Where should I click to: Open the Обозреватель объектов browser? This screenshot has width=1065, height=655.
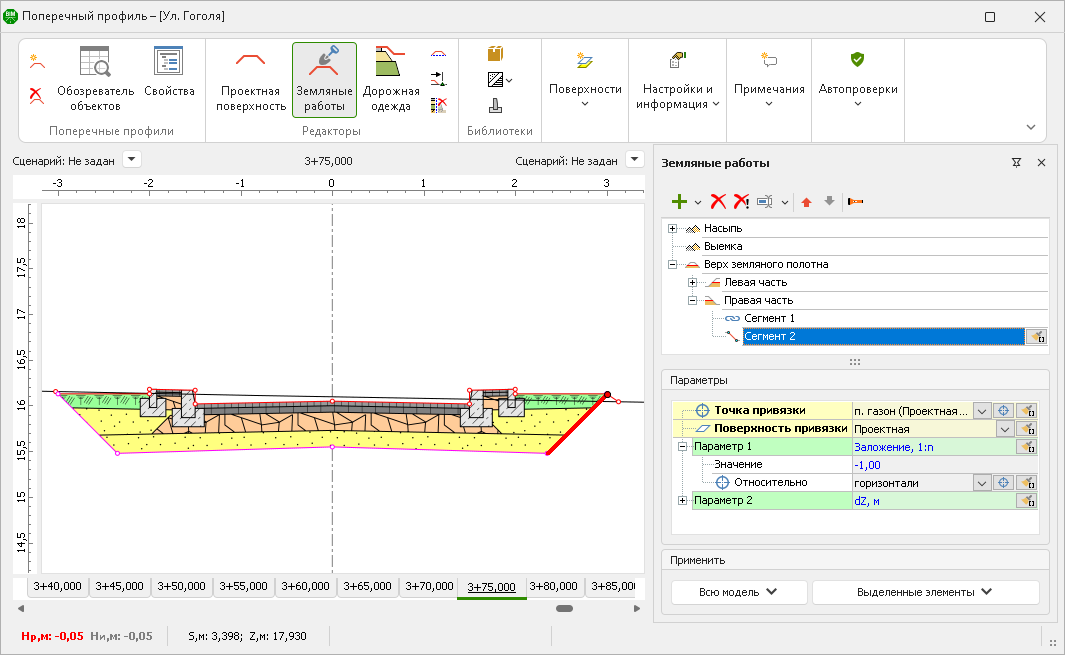[x=95, y=79]
